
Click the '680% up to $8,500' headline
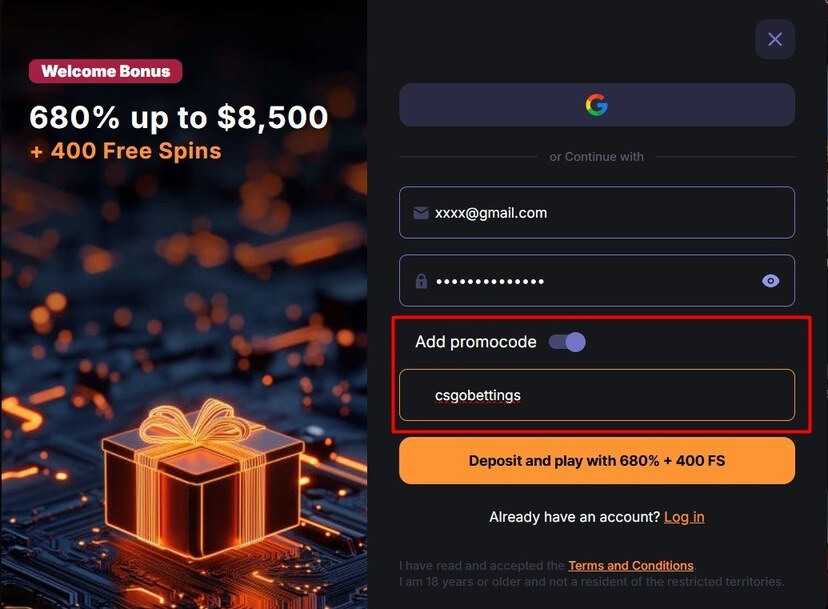[x=179, y=118]
